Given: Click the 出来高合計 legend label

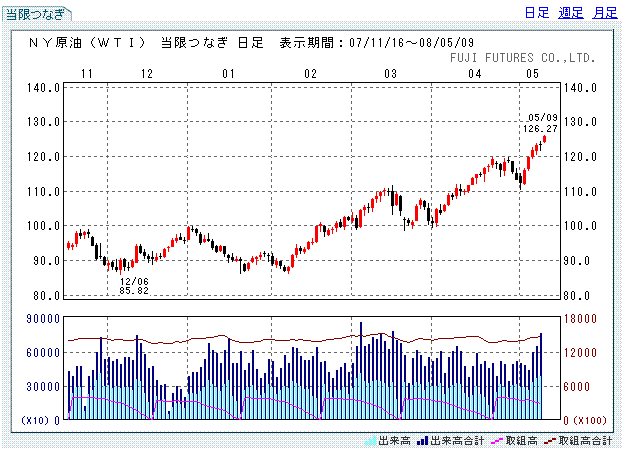Looking at the screenshot, I should 457,440.
